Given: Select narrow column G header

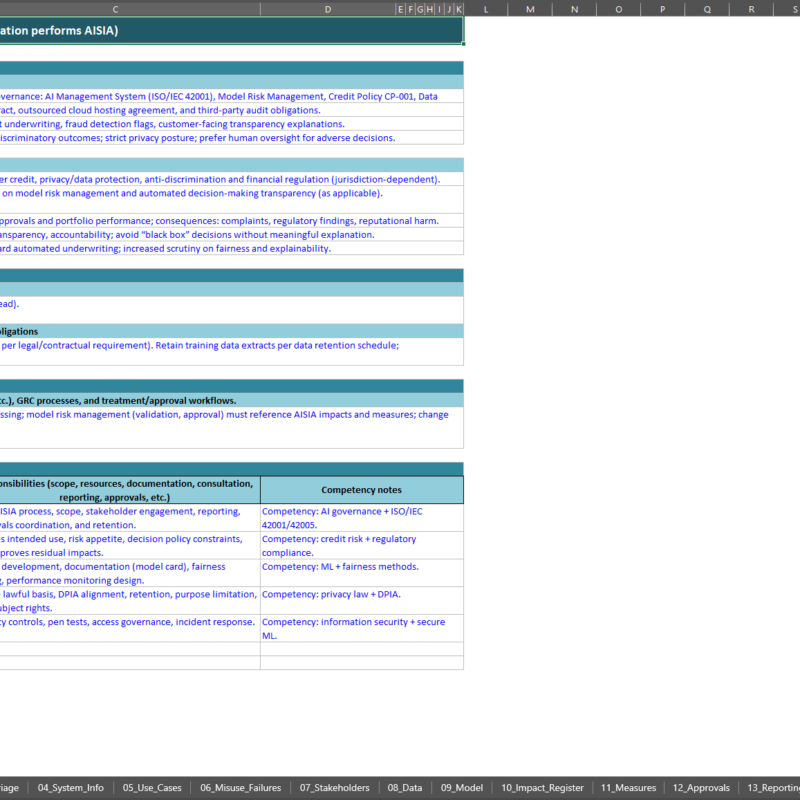Looking at the screenshot, I should click(420, 9).
